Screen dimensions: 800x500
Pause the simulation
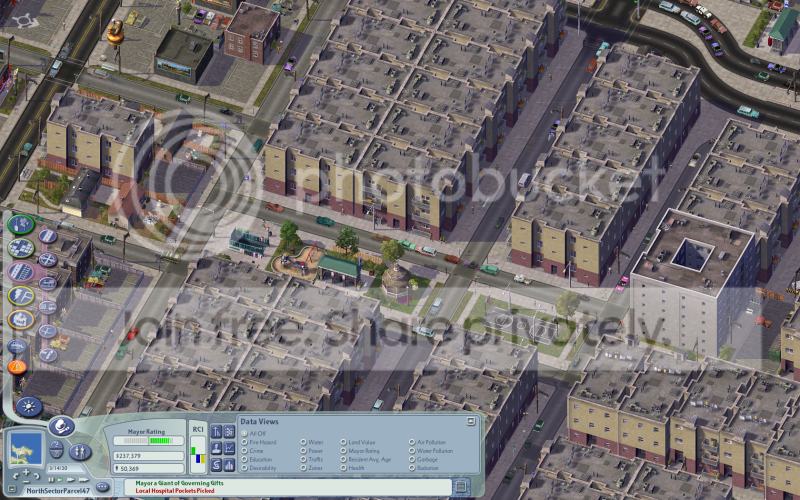point(51,480)
